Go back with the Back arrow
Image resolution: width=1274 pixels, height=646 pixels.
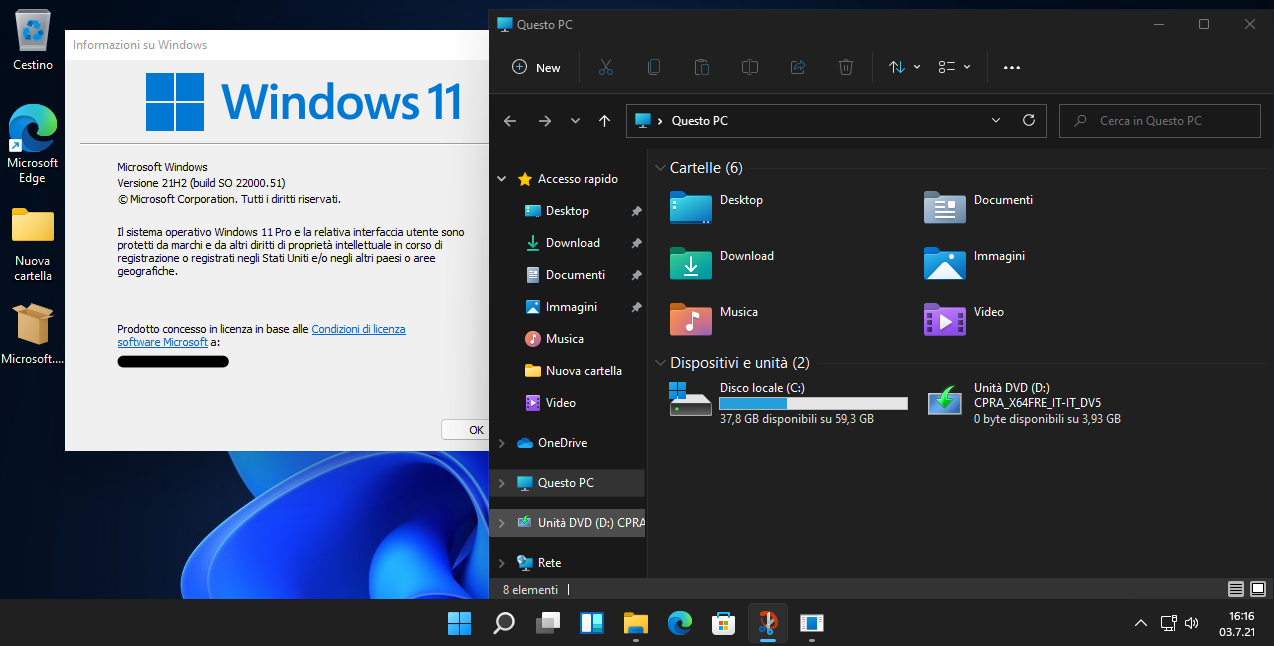(510, 121)
